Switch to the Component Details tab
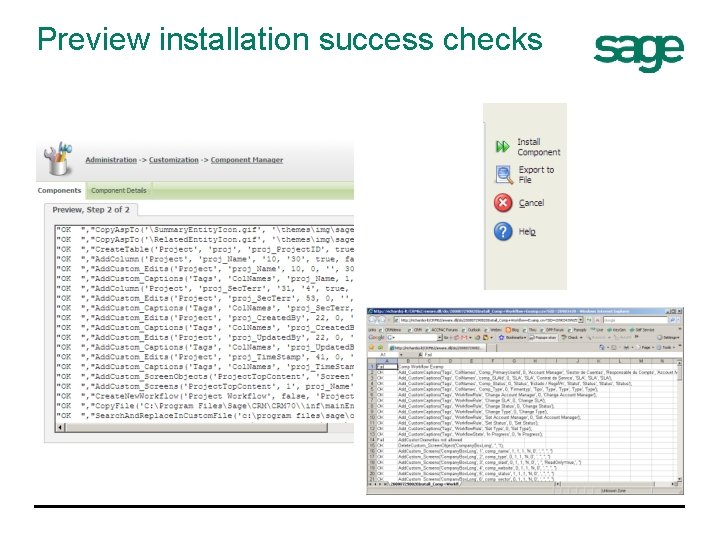This screenshot has width=720, height=540. (x=118, y=190)
